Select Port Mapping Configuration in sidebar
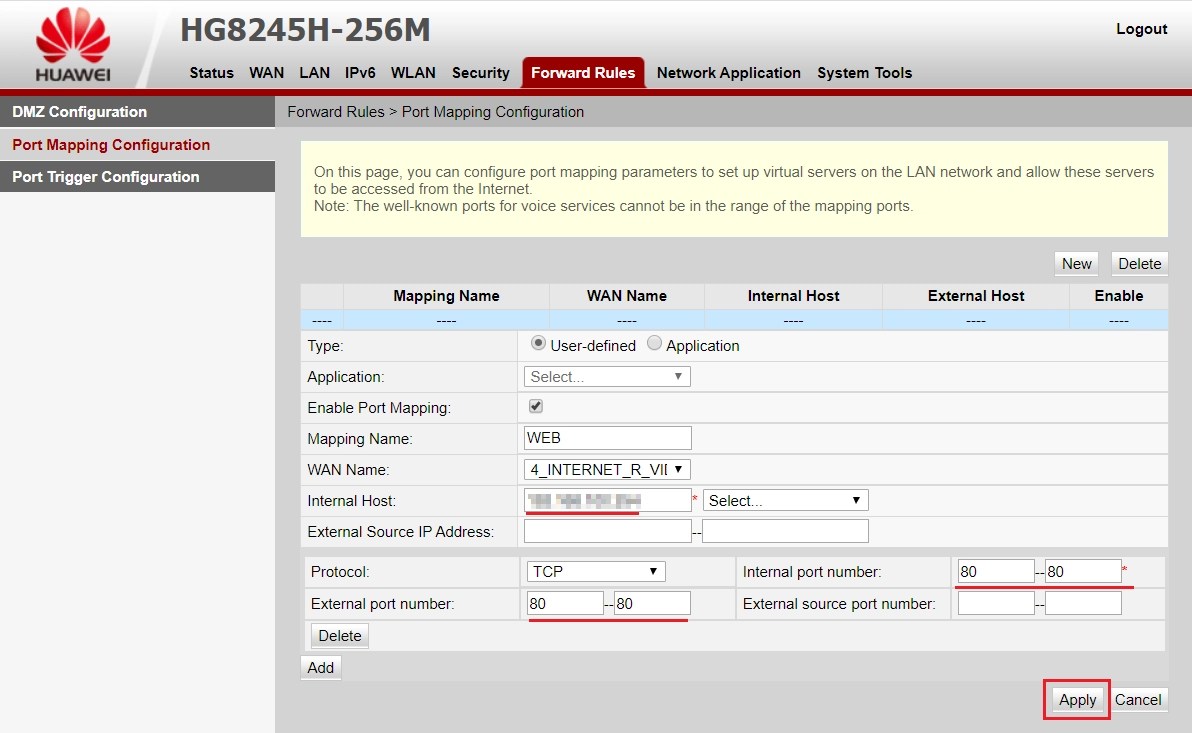The width and height of the screenshot is (1192, 733). (x=110, y=144)
